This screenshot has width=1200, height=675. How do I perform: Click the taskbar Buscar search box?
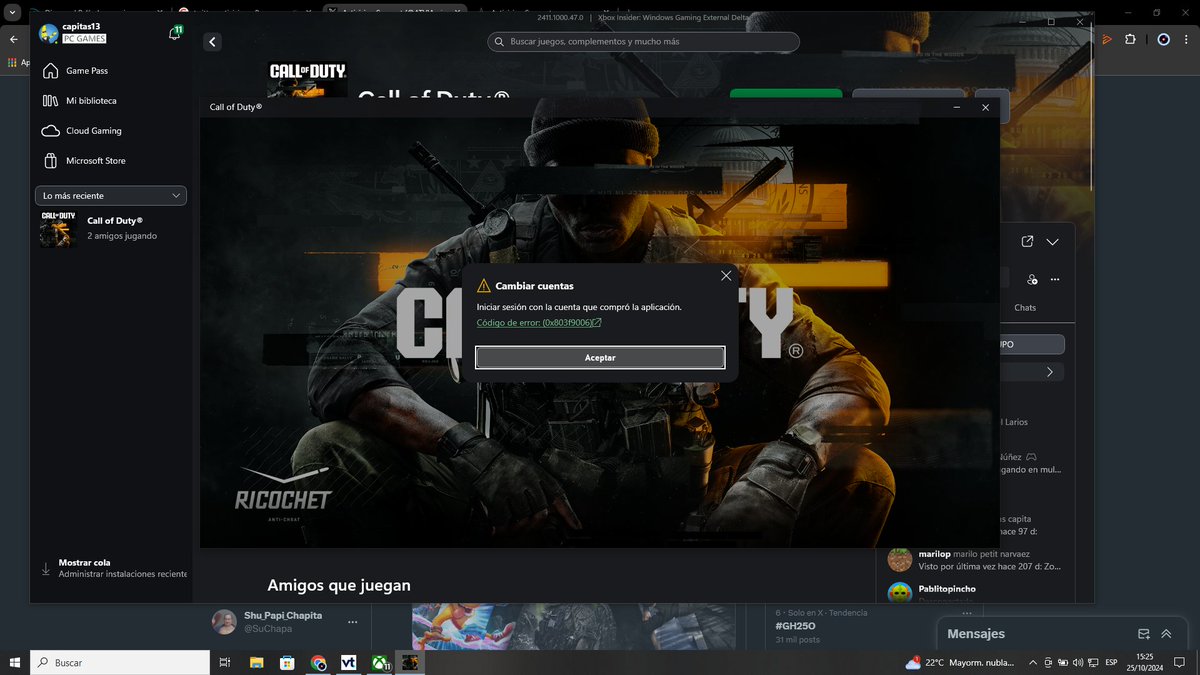[120, 662]
